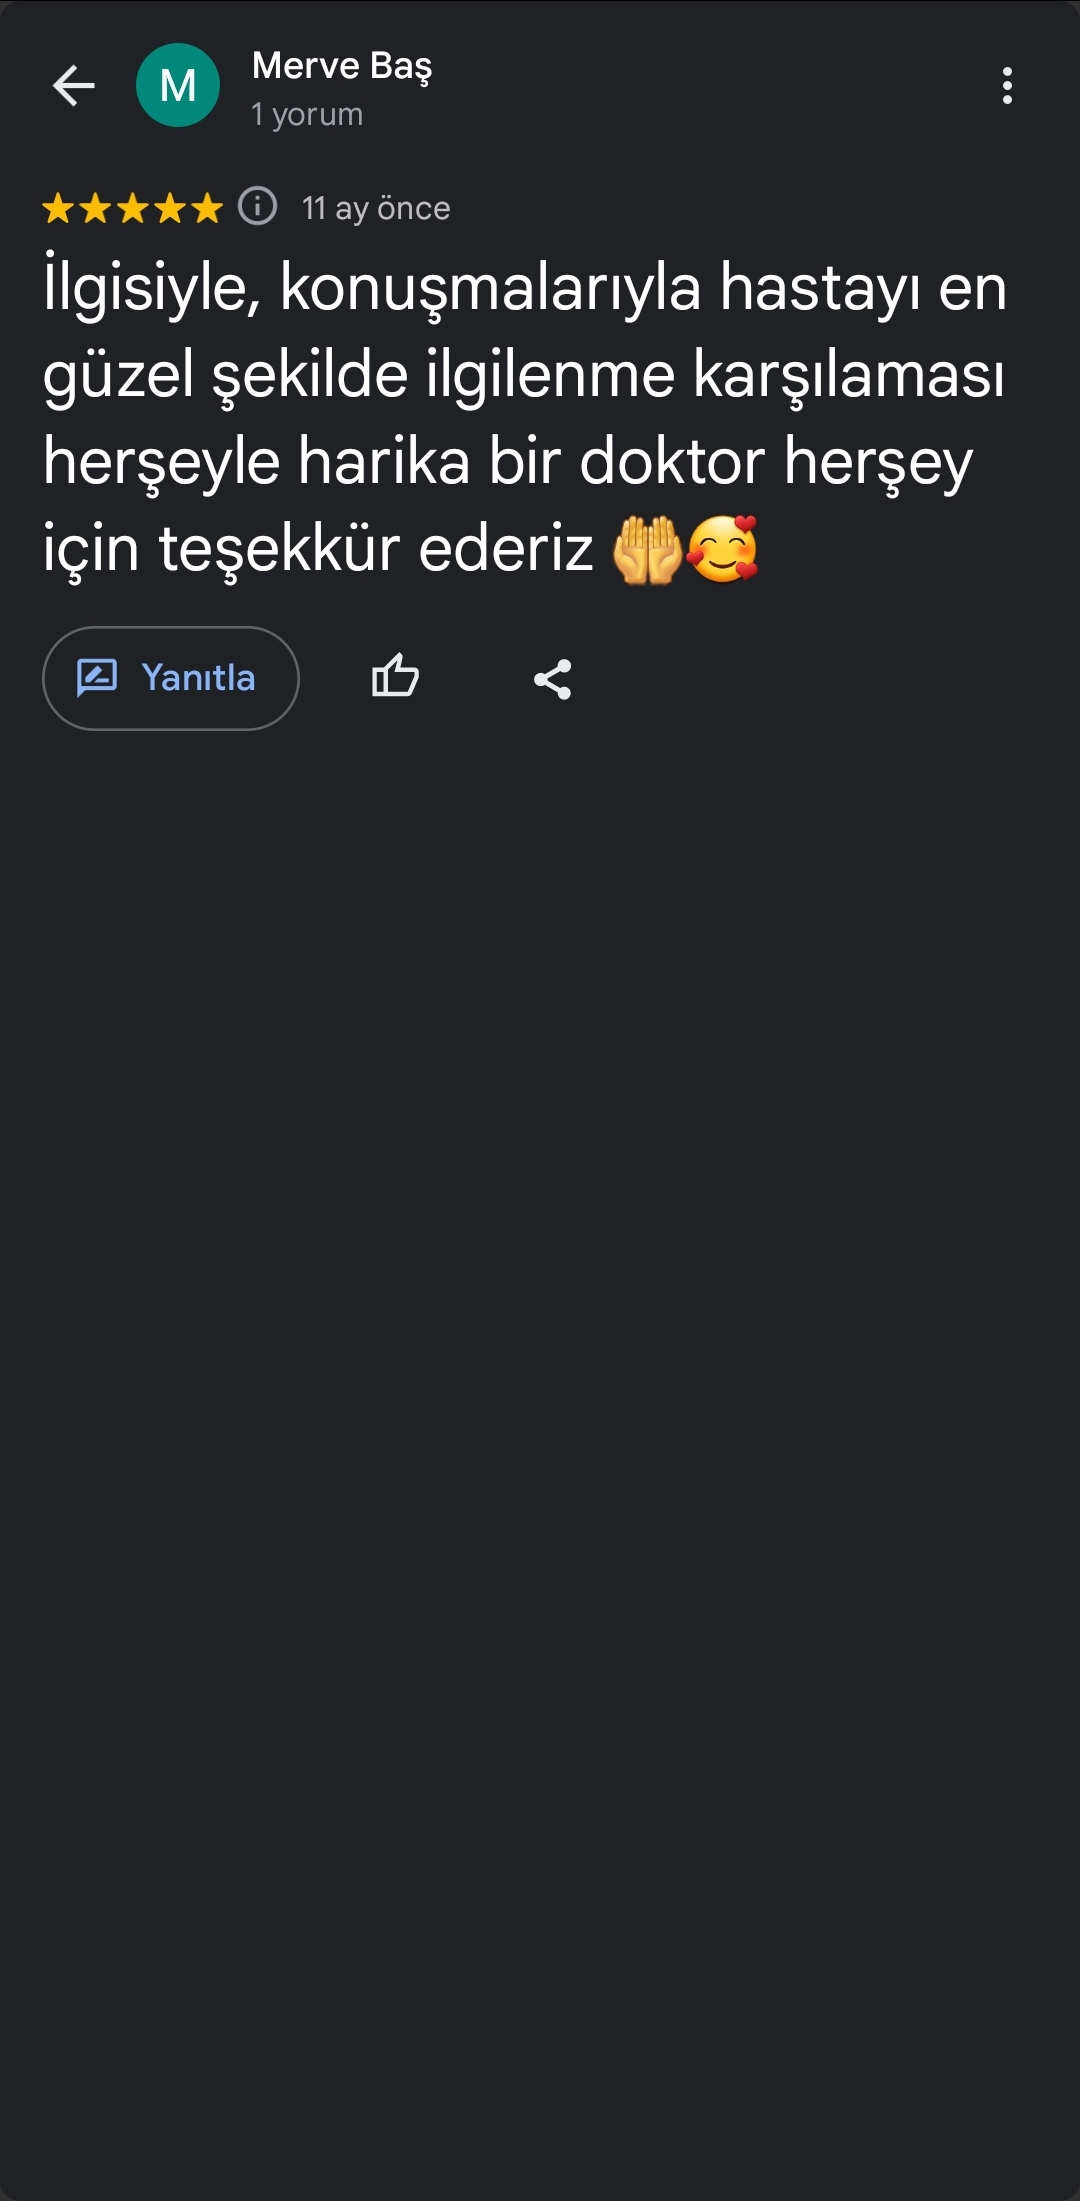Click the fifth rating star

click(206, 209)
